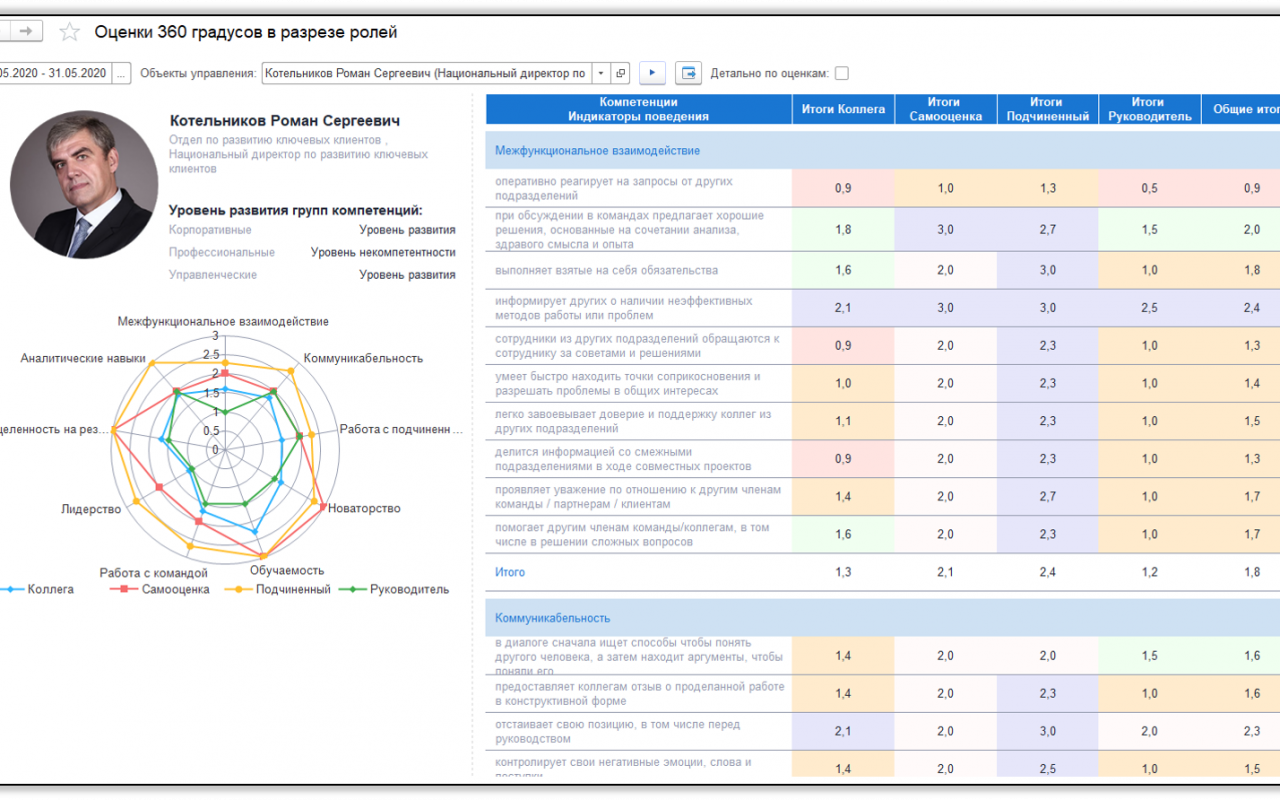Toggle the Коллега legend marker
Image resolution: width=1280 pixels, height=800 pixels.
tap(11, 589)
